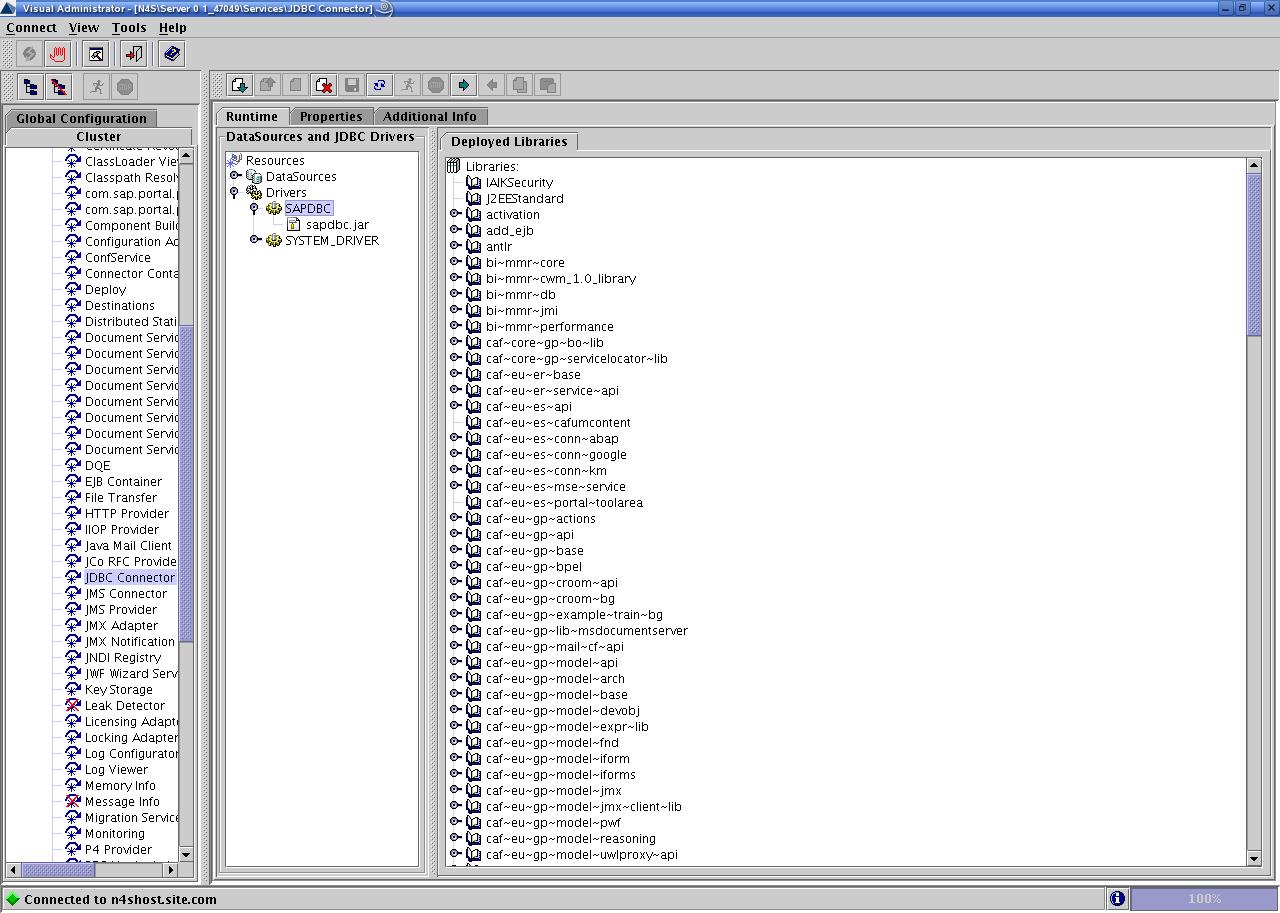Click the door exit icon in toolbar
1280x913 pixels.
134,54
